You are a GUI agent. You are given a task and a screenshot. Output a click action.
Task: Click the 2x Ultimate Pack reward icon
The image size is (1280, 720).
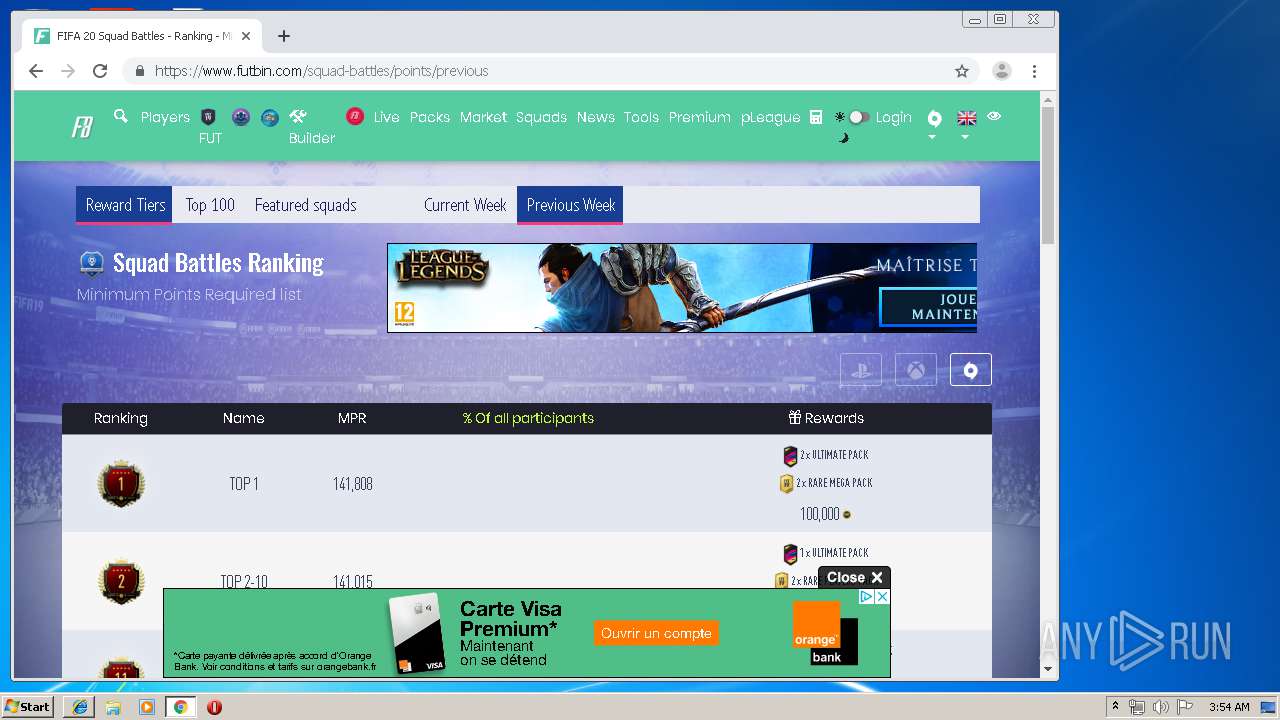coord(790,456)
